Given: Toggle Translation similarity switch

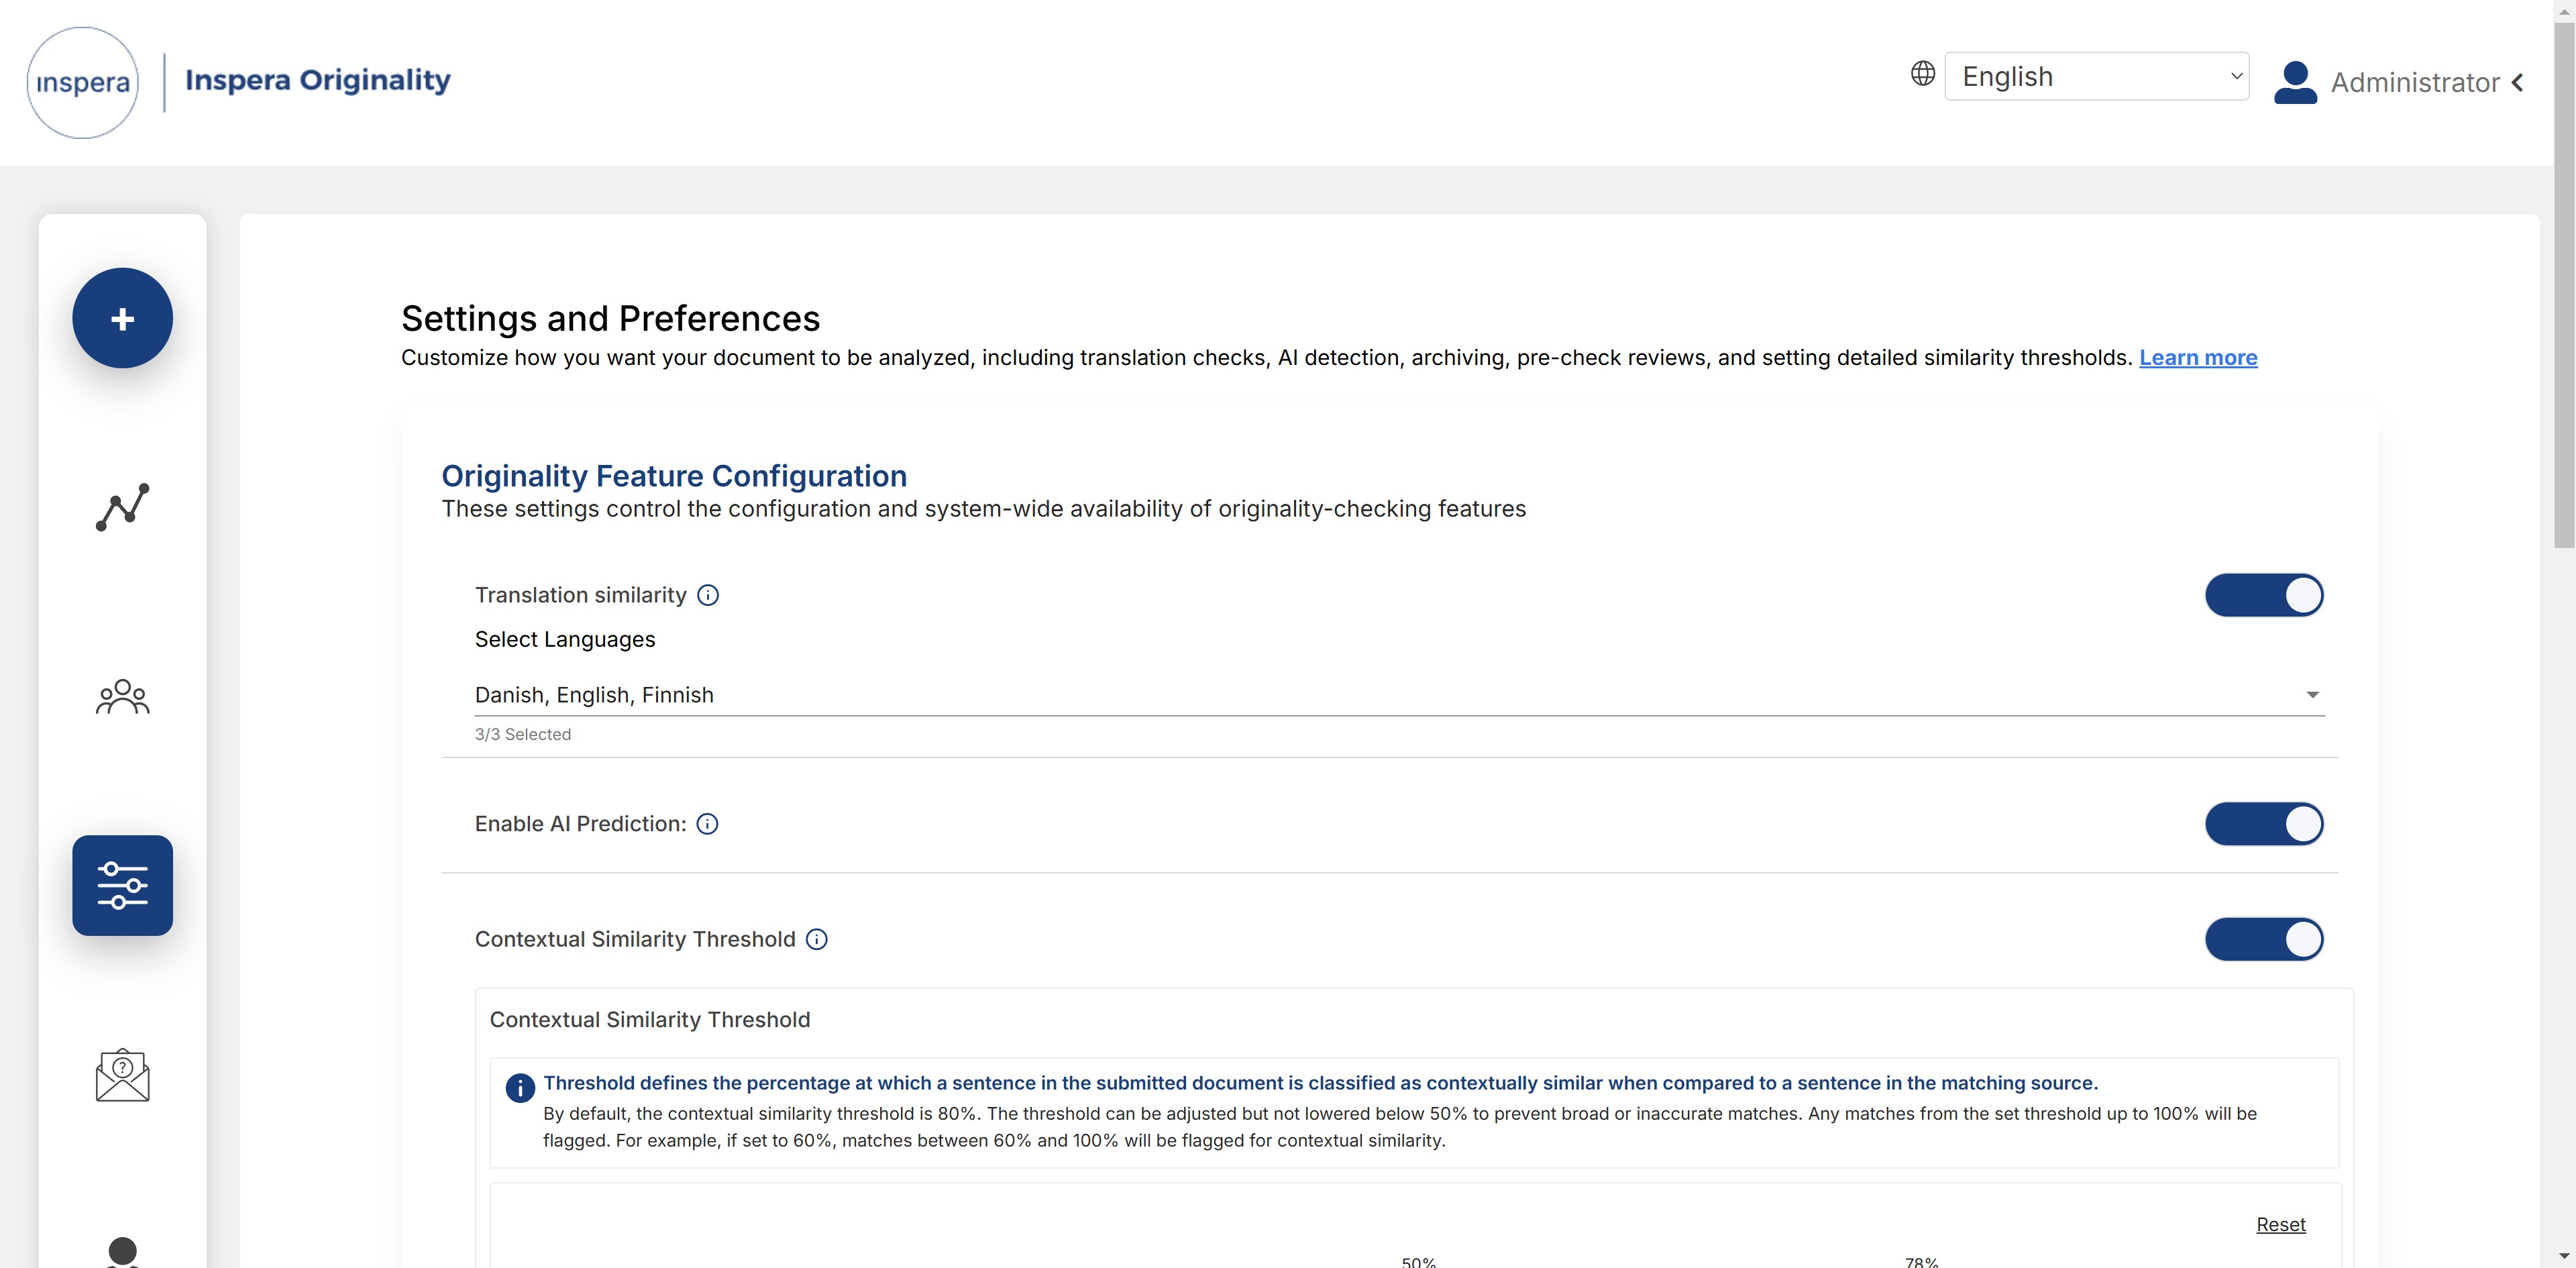Looking at the screenshot, I should point(2264,595).
